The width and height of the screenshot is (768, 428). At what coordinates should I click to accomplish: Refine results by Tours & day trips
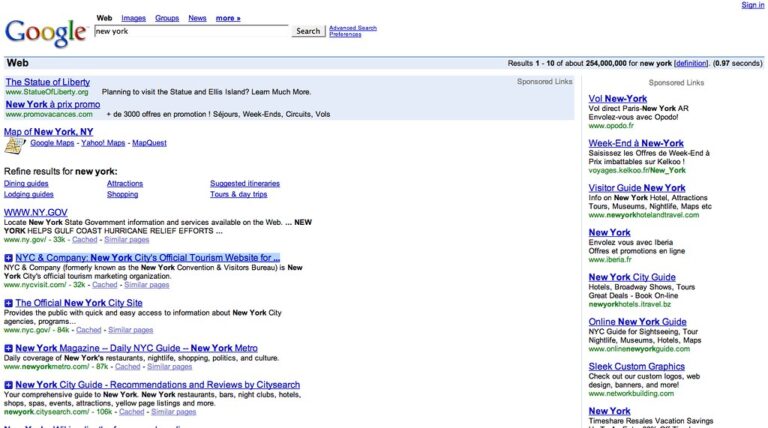[x=239, y=194]
